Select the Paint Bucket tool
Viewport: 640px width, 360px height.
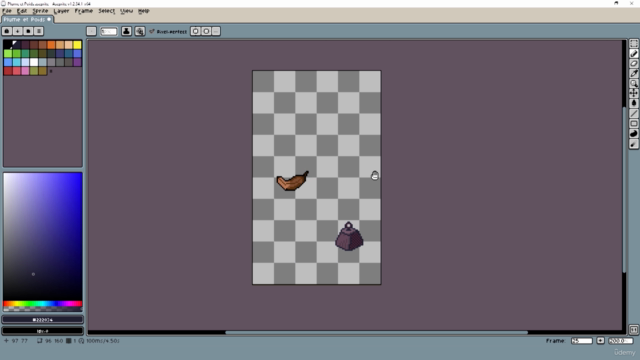(x=633, y=103)
